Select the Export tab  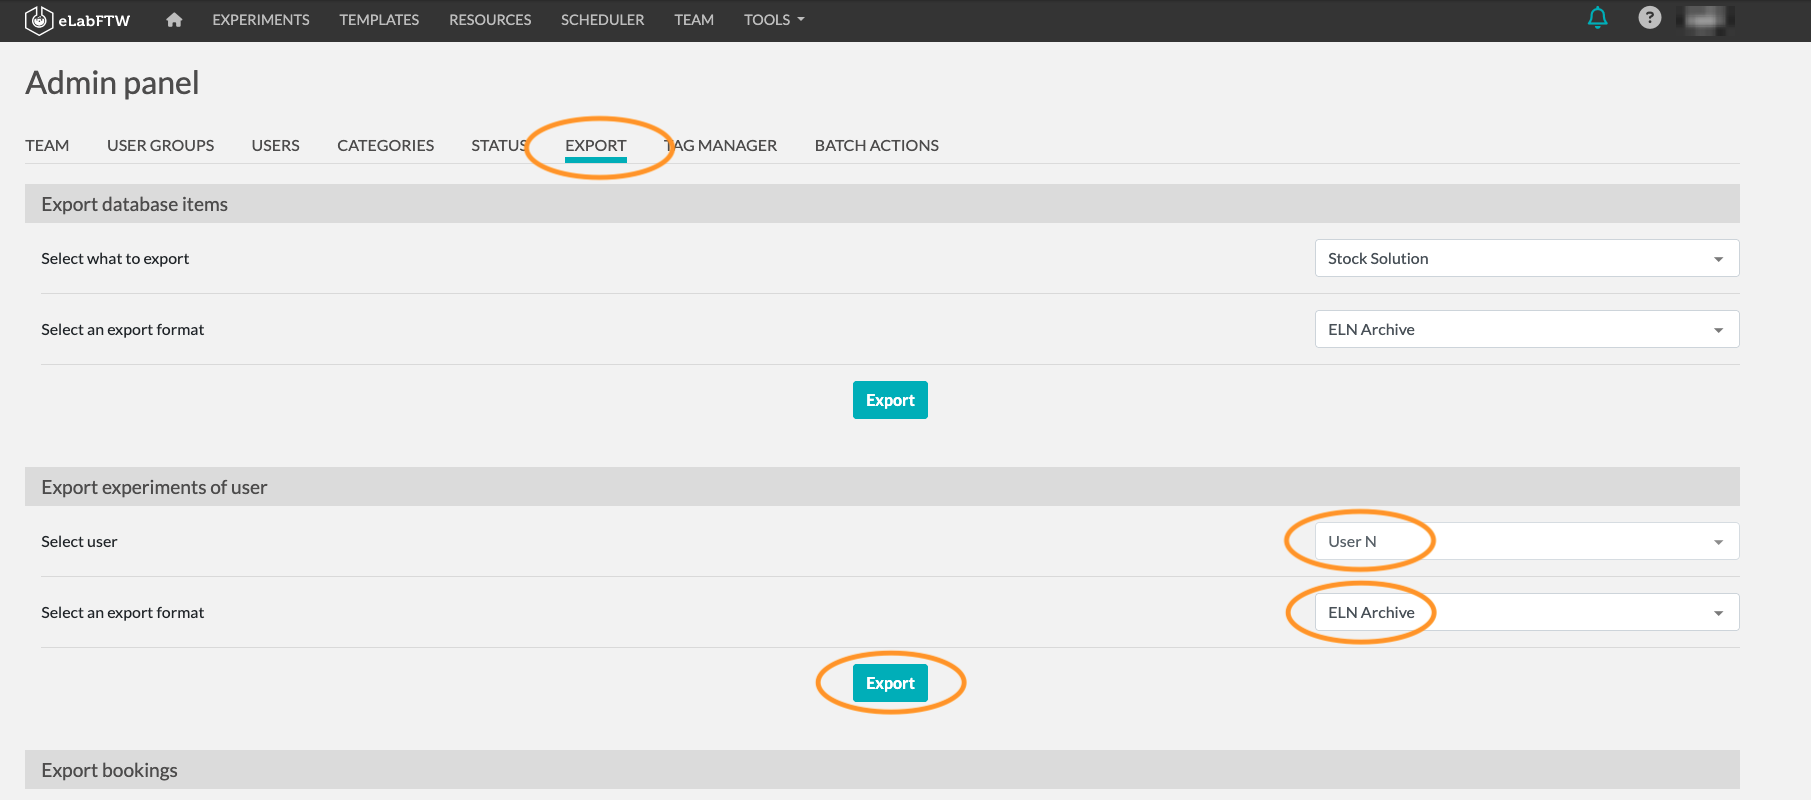pos(596,146)
